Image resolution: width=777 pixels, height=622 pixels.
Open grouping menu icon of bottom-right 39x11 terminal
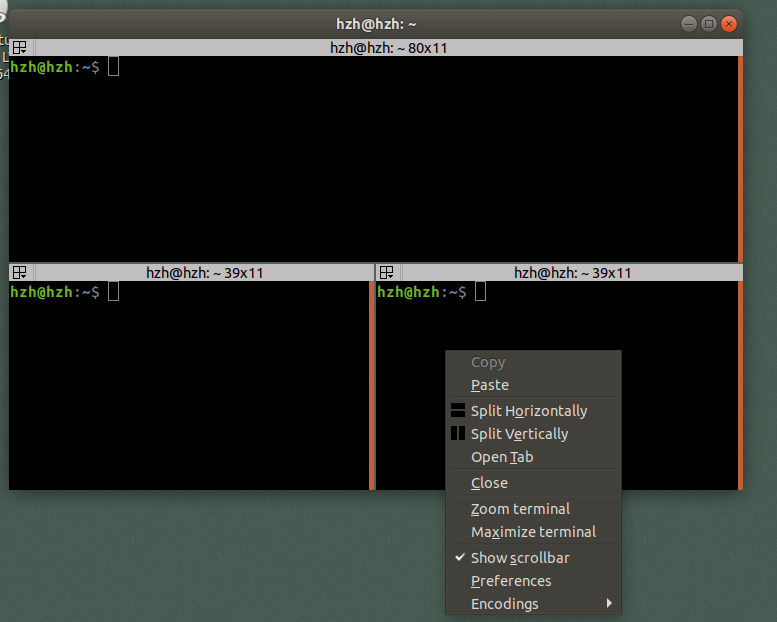coord(387,273)
